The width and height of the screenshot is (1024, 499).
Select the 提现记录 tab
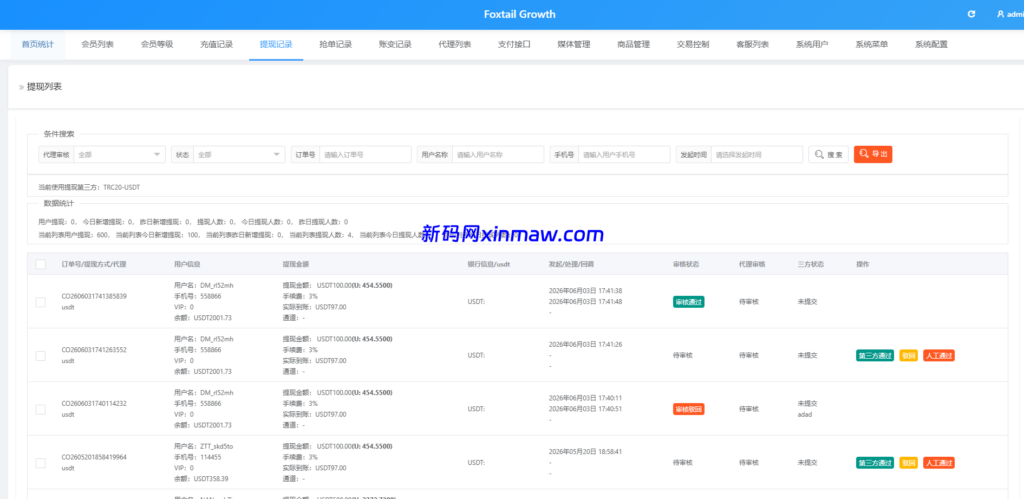pyautogui.click(x=276, y=45)
